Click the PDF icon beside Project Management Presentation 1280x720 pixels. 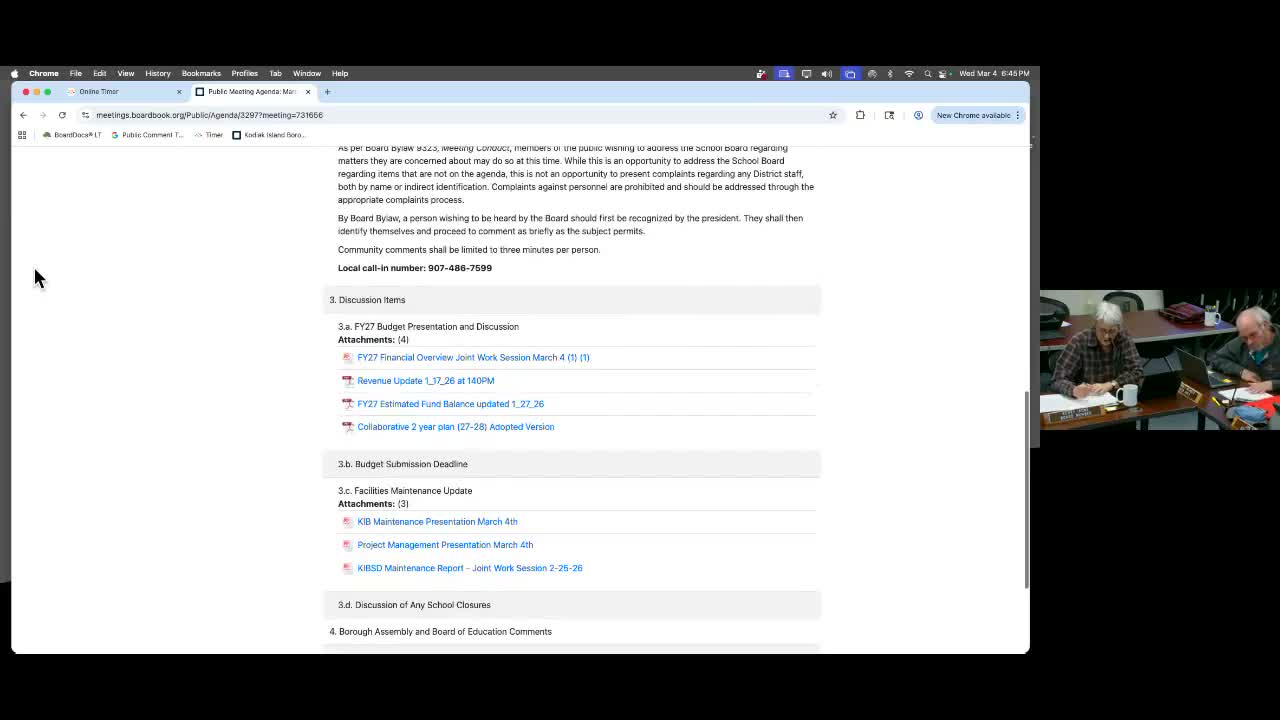click(x=348, y=545)
